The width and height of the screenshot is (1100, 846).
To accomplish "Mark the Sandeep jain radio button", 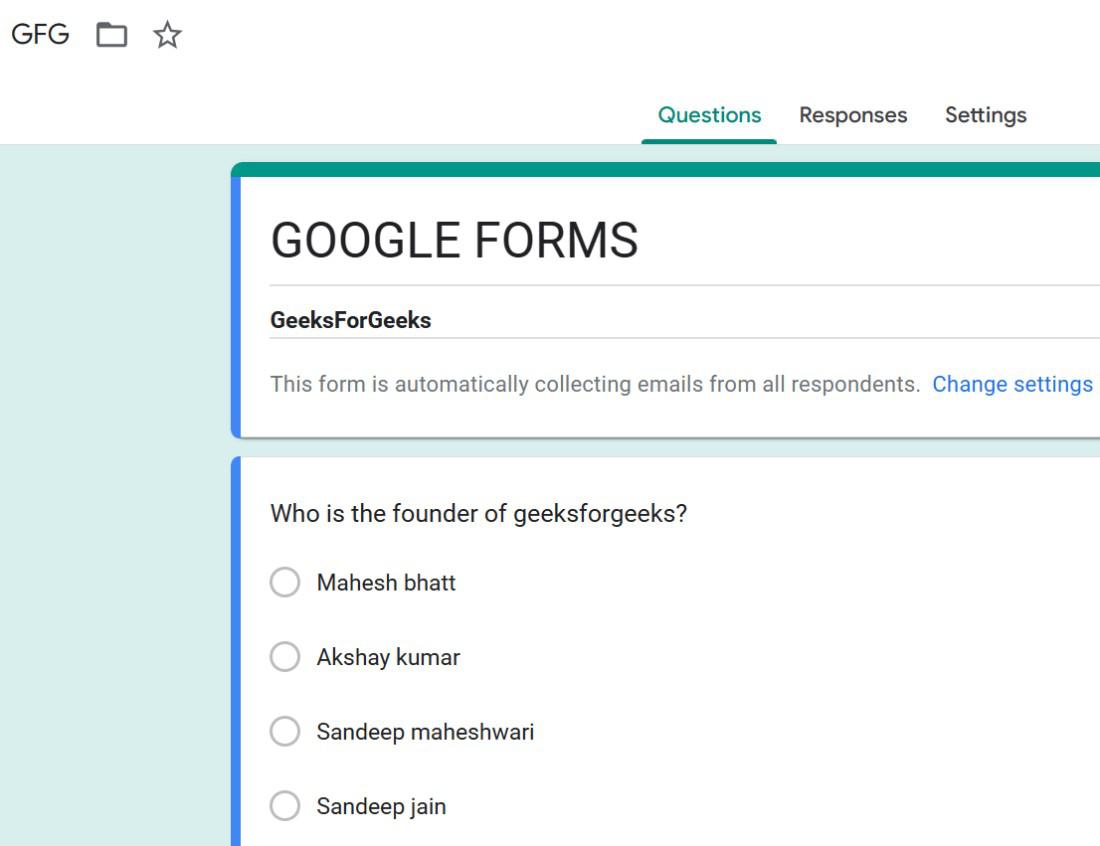I will pyautogui.click(x=285, y=806).
